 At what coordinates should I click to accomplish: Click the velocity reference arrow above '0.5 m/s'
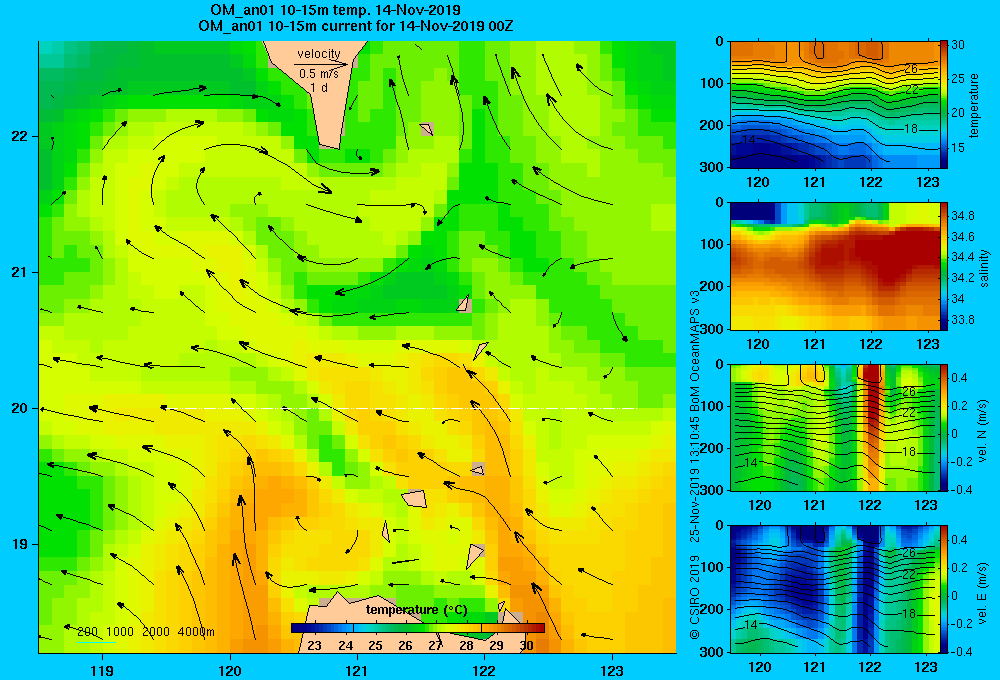tap(321, 64)
